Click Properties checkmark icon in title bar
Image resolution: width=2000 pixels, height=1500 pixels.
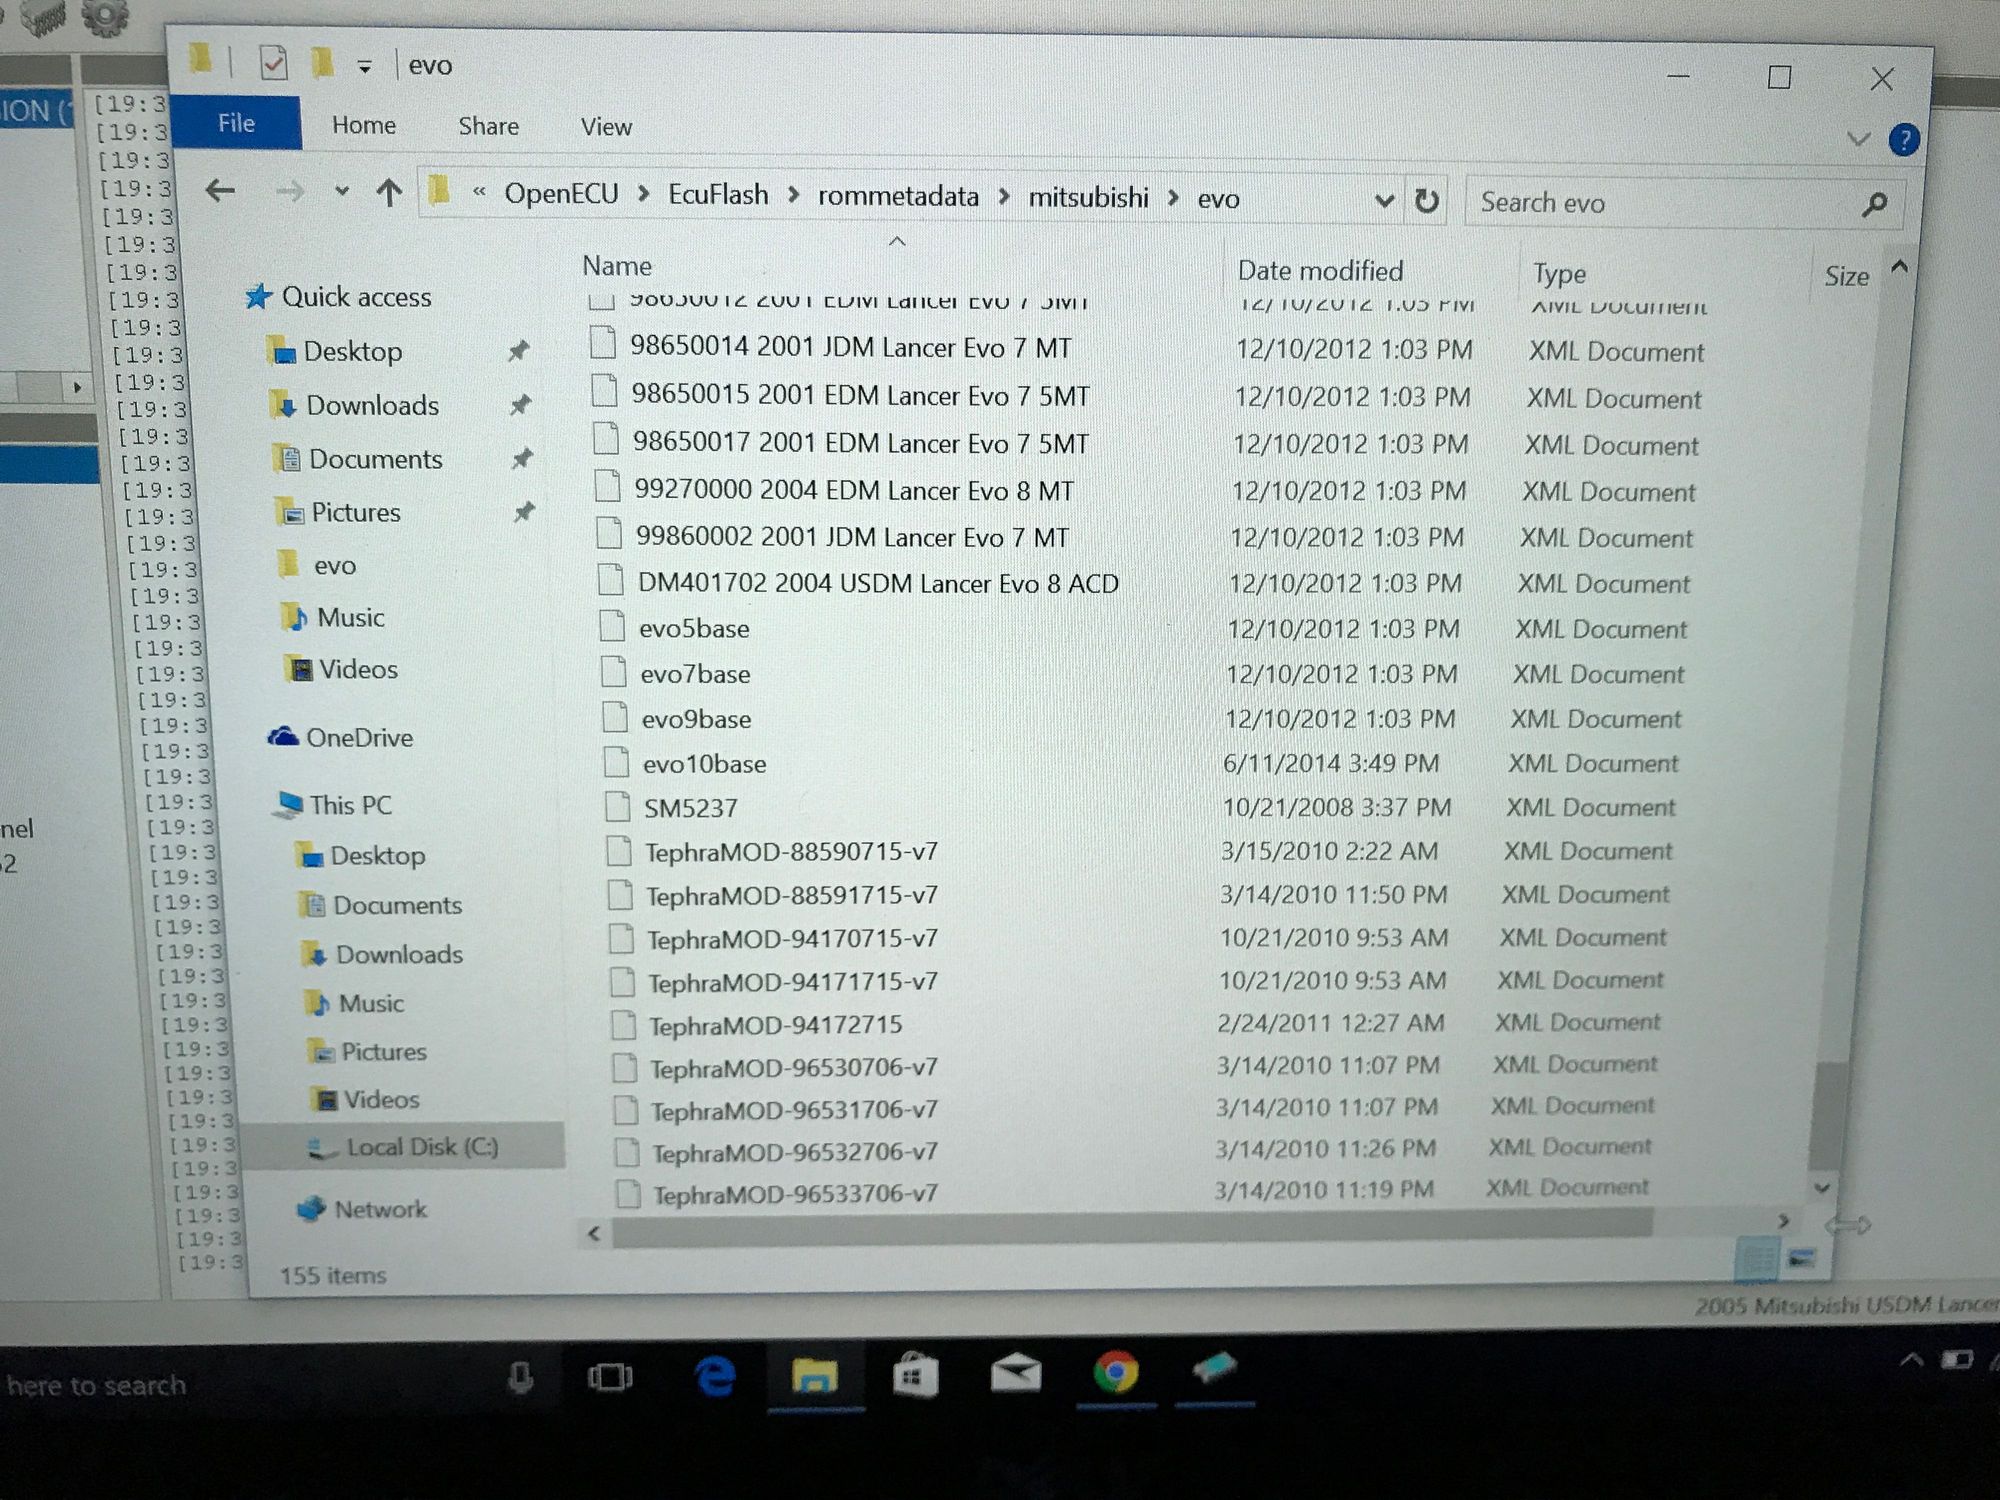273,64
